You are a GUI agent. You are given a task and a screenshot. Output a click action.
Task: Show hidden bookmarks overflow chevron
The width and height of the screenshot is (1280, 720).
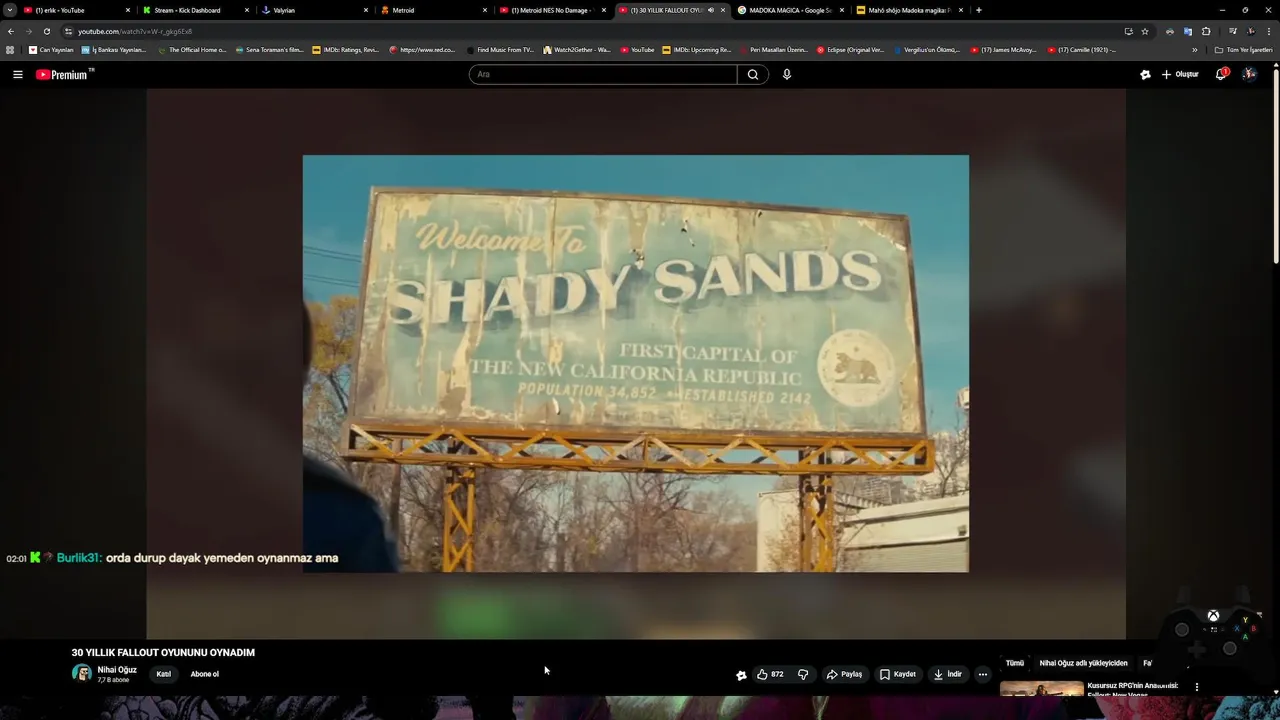pos(1194,50)
